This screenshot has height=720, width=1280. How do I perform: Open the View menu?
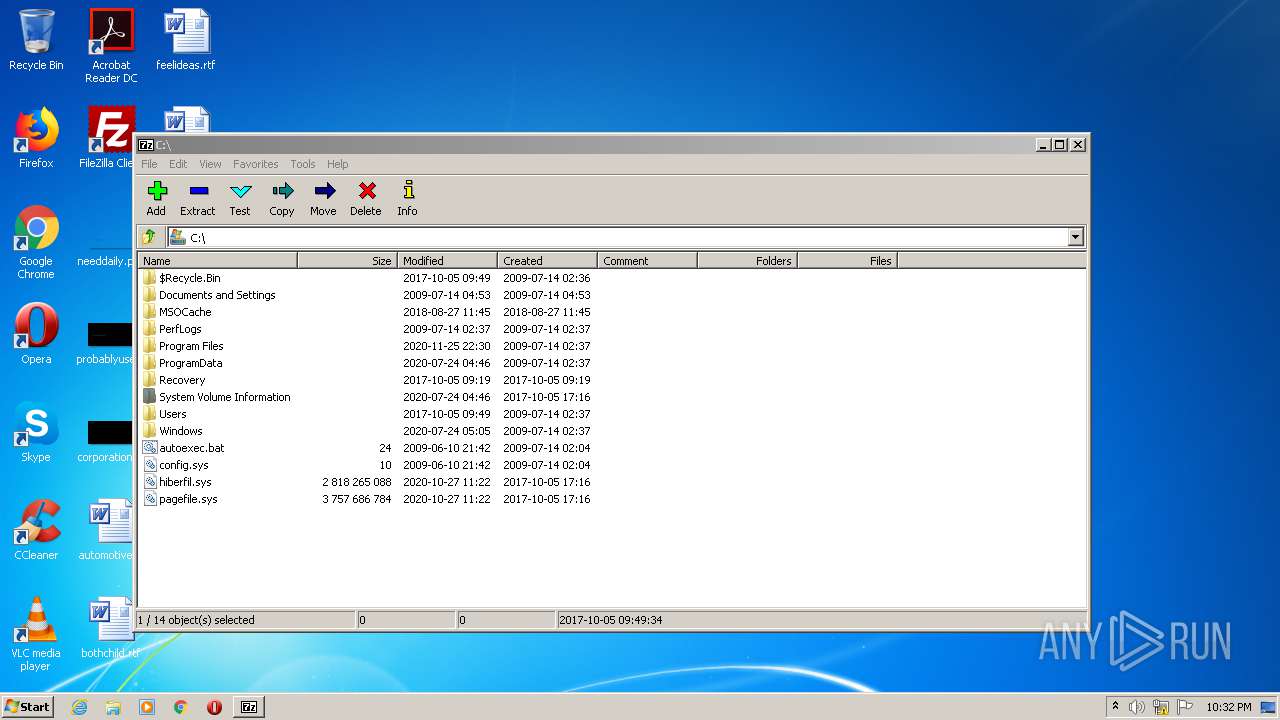[x=210, y=164]
